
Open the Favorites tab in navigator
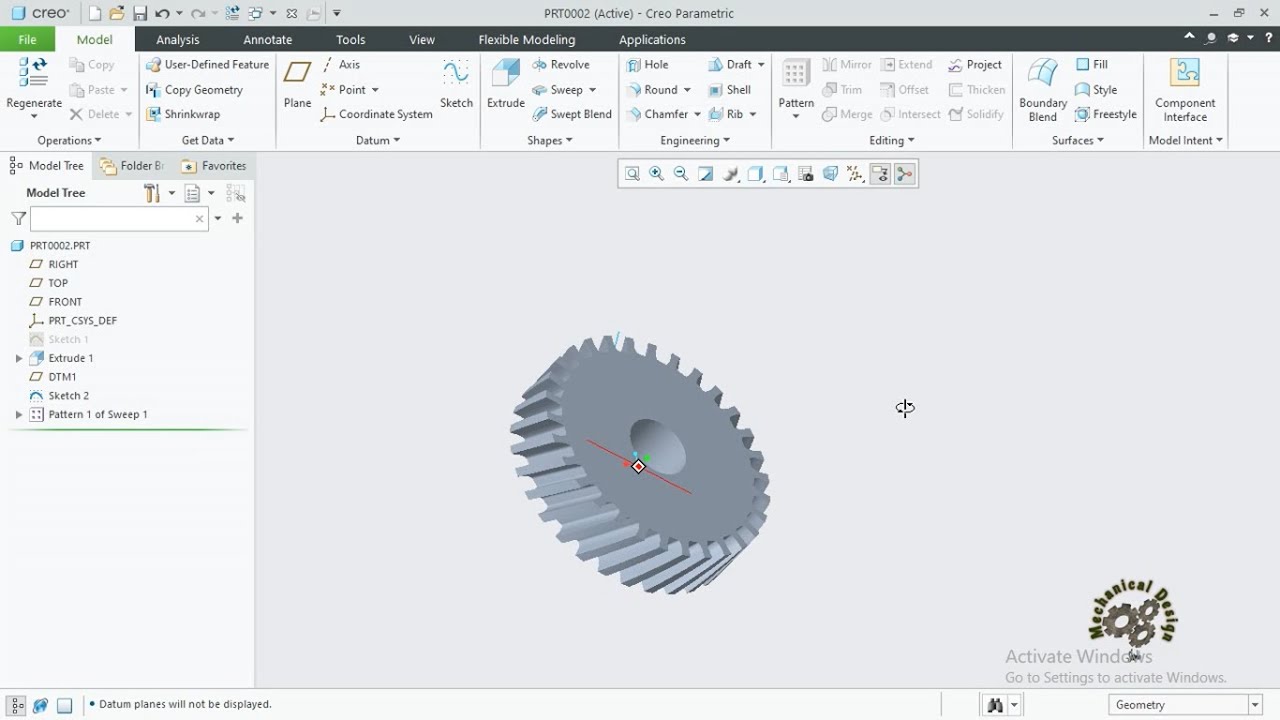213,166
